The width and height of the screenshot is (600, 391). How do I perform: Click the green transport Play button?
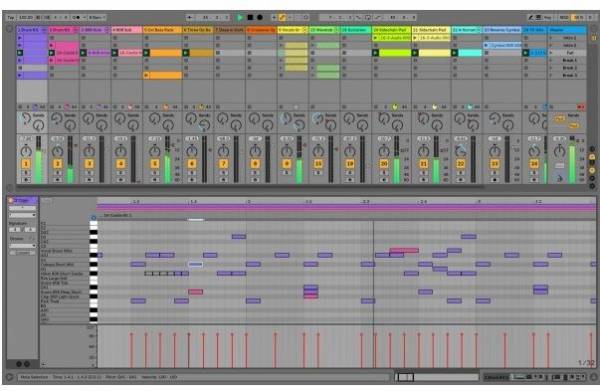[x=240, y=17]
